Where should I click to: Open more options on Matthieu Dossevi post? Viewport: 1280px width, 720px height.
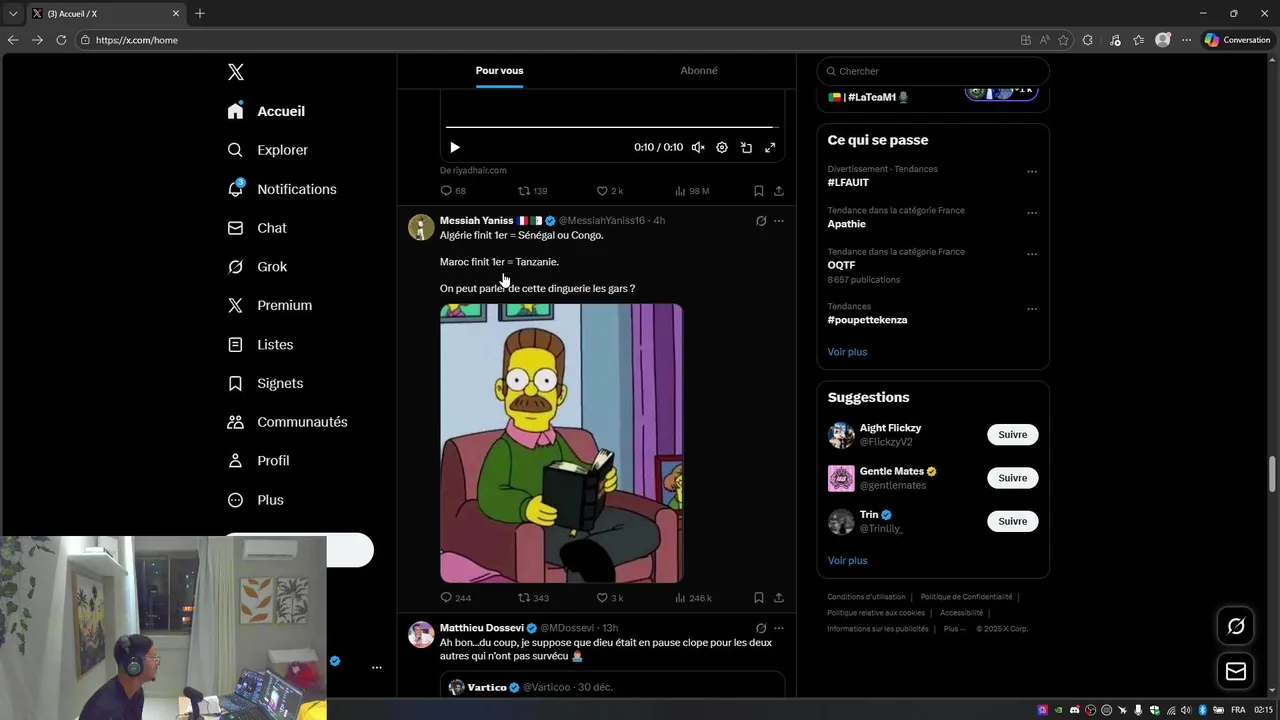tap(779, 628)
